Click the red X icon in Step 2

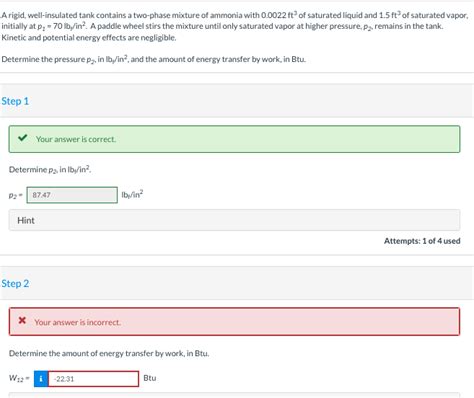(22, 320)
